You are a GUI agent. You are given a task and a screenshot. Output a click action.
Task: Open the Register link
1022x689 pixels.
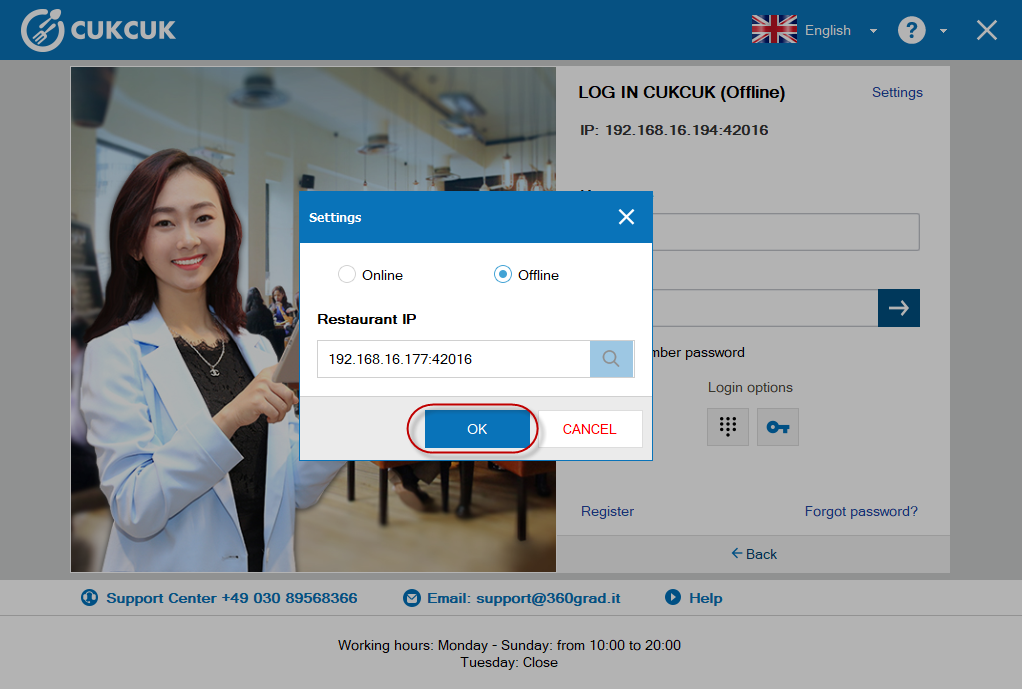(607, 512)
